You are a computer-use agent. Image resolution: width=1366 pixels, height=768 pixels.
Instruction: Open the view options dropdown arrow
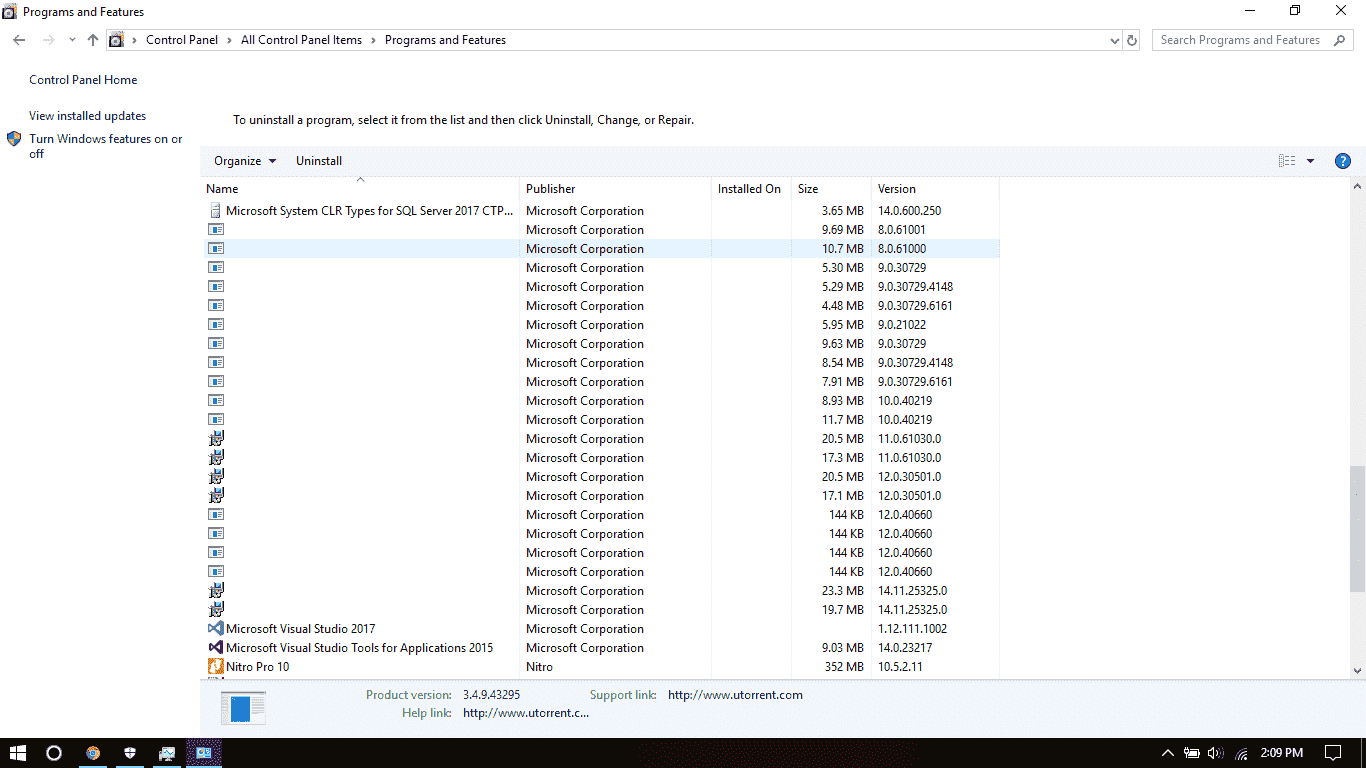point(1310,161)
